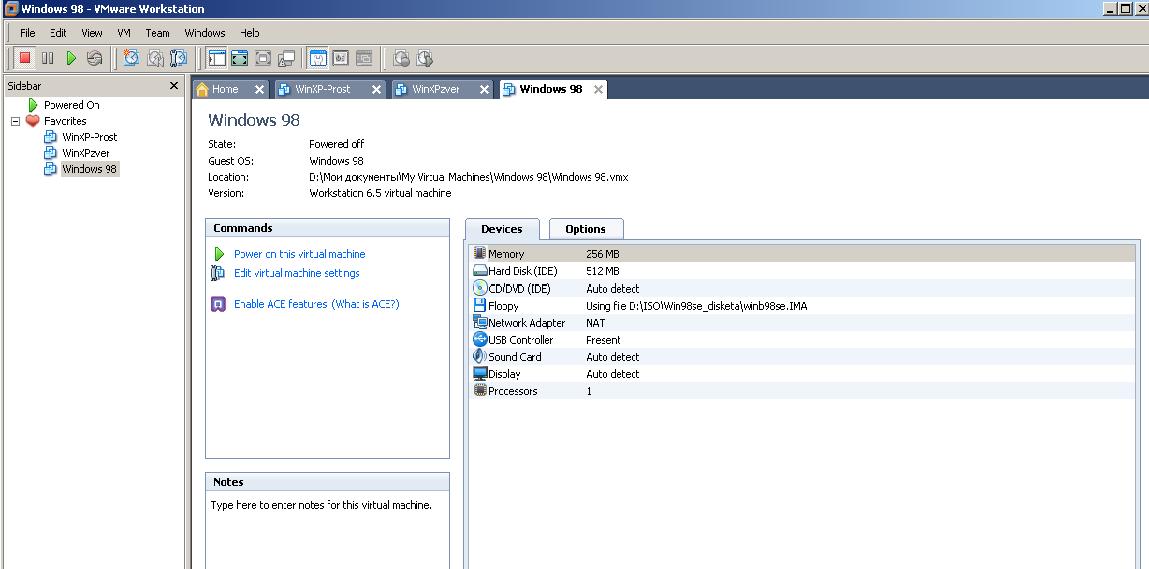Open the Windows menu
1149x569 pixels.
pyautogui.click(x=204, y=33)
